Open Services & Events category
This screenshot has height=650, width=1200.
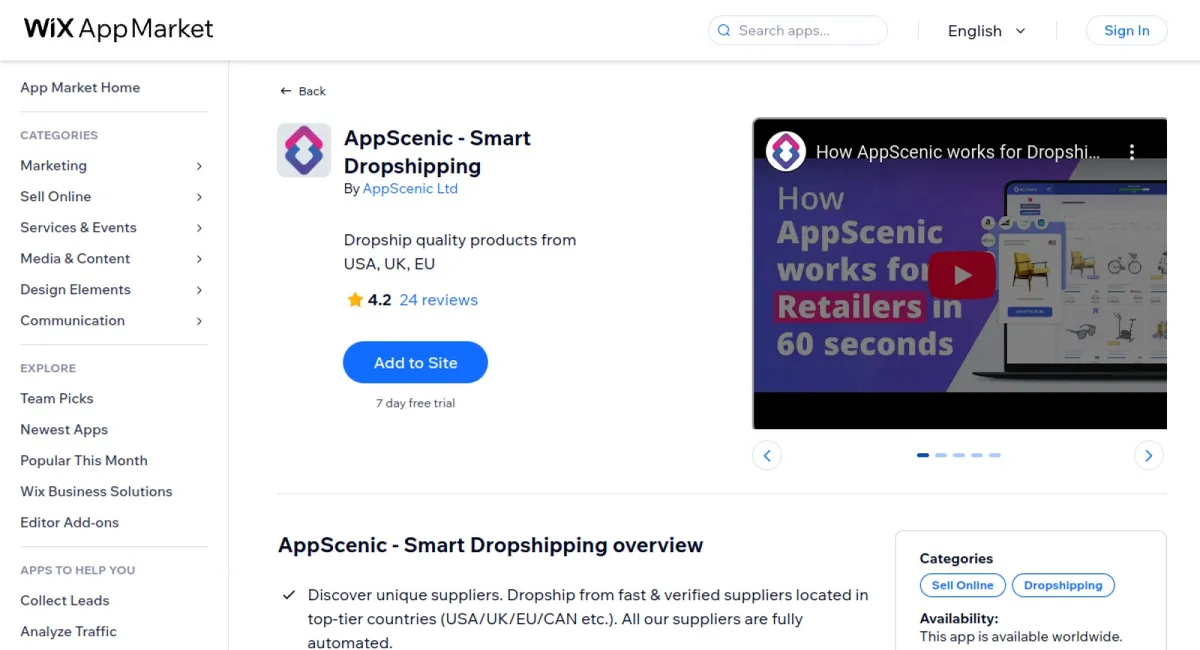point(79,228)
